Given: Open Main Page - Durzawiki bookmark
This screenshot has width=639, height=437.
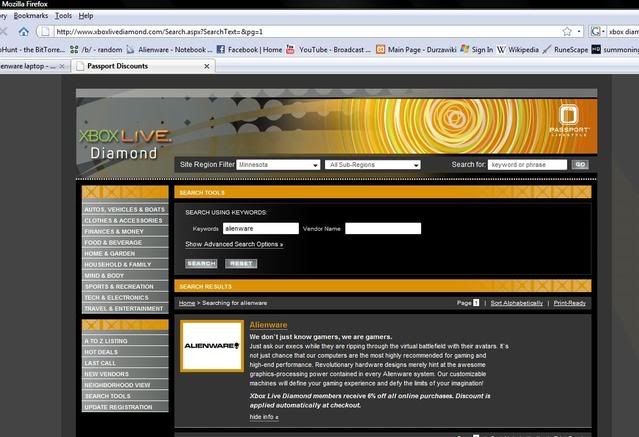Looking at the screenshot, I should (416, 50).
